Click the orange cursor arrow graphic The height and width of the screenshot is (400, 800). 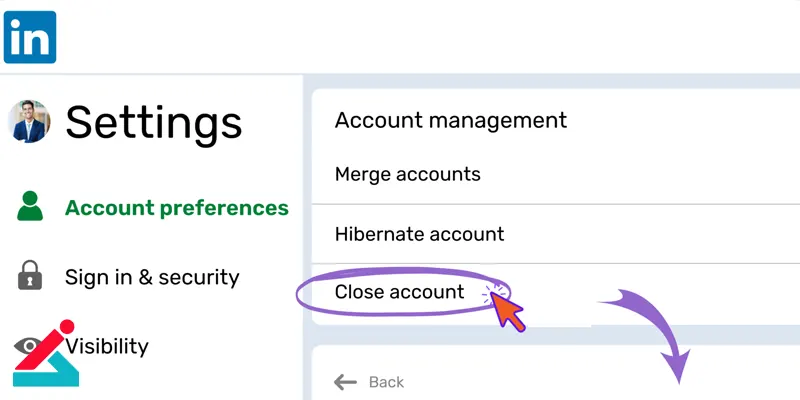508,313
